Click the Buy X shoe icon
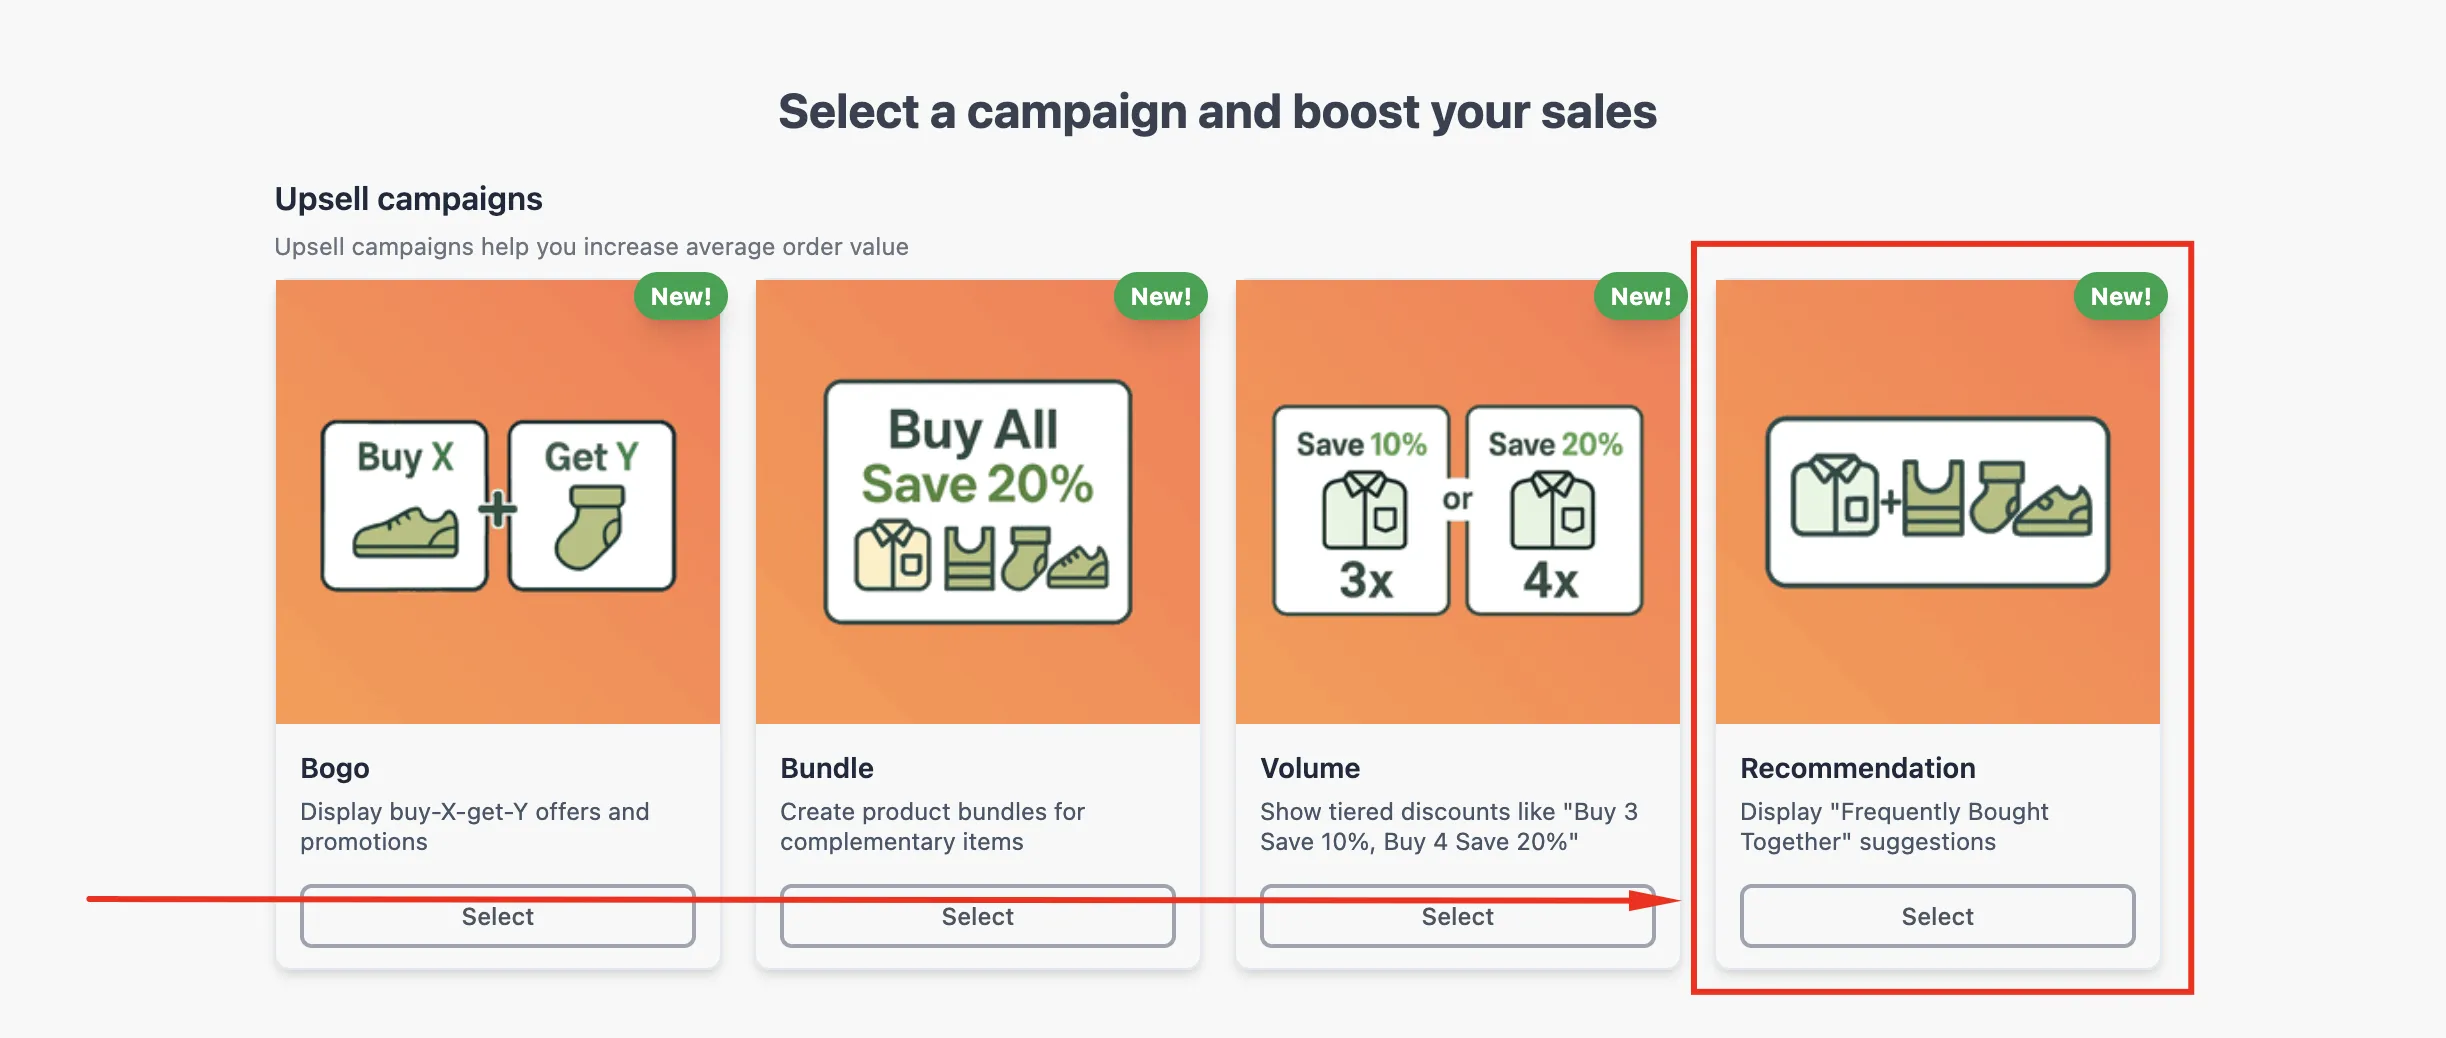Image resolution: width=2446 pixels, height=1038 pixels. point(405,532)
